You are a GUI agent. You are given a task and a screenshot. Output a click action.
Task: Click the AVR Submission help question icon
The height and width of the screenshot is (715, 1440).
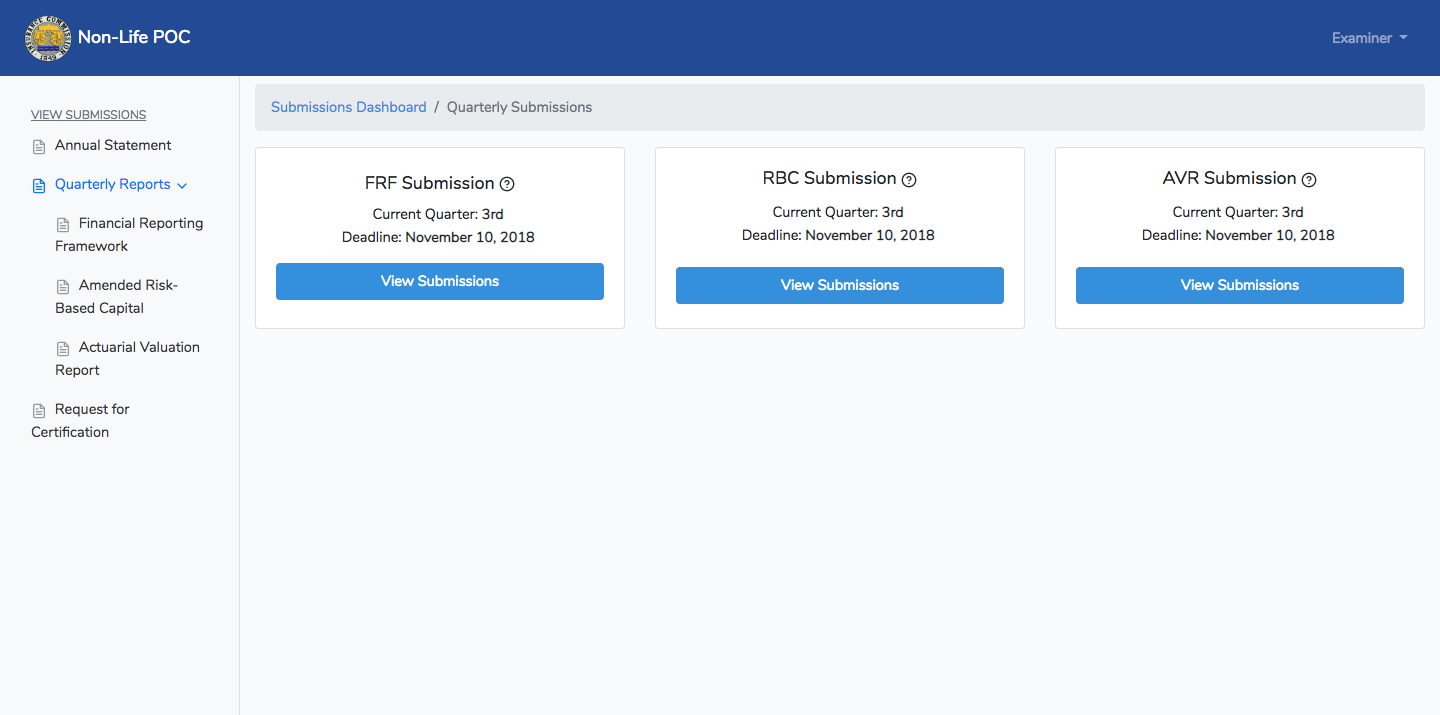click(x=1309, y=180)
